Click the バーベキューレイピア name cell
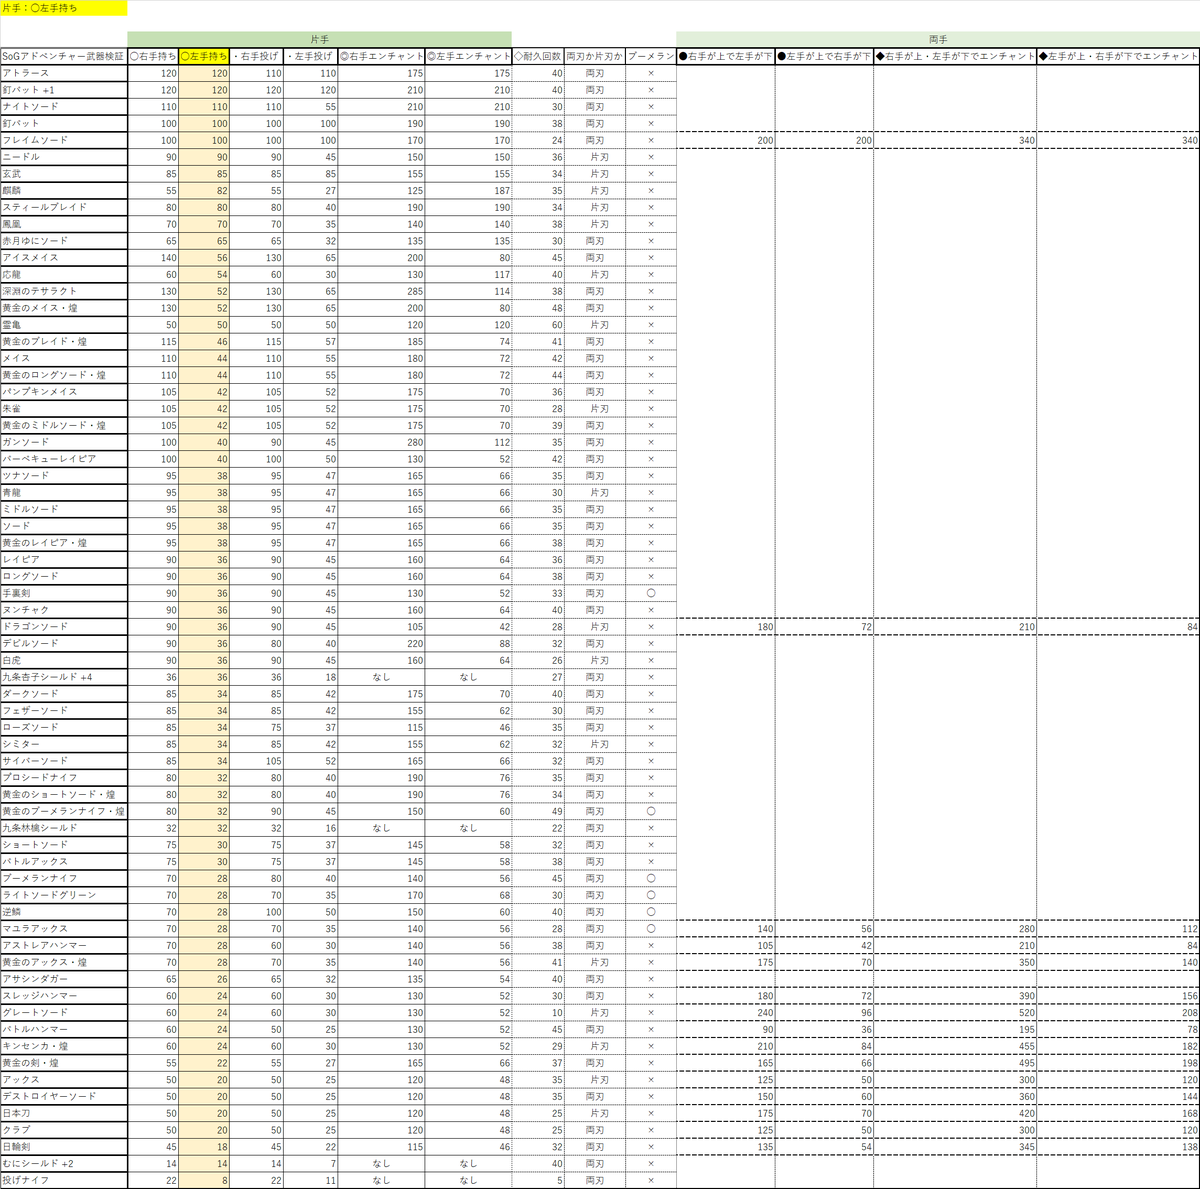The height and width of the screenshot is (1189, 1200). (64, 459)
